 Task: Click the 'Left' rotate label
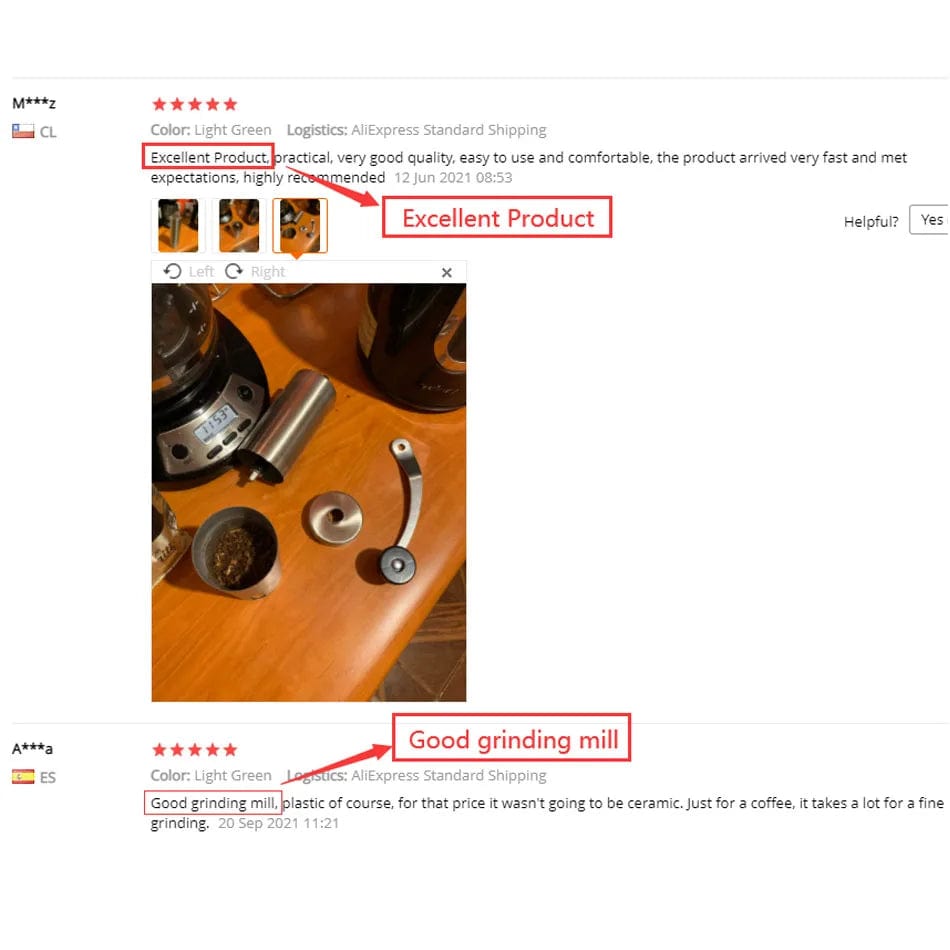(x=201, y=271)
